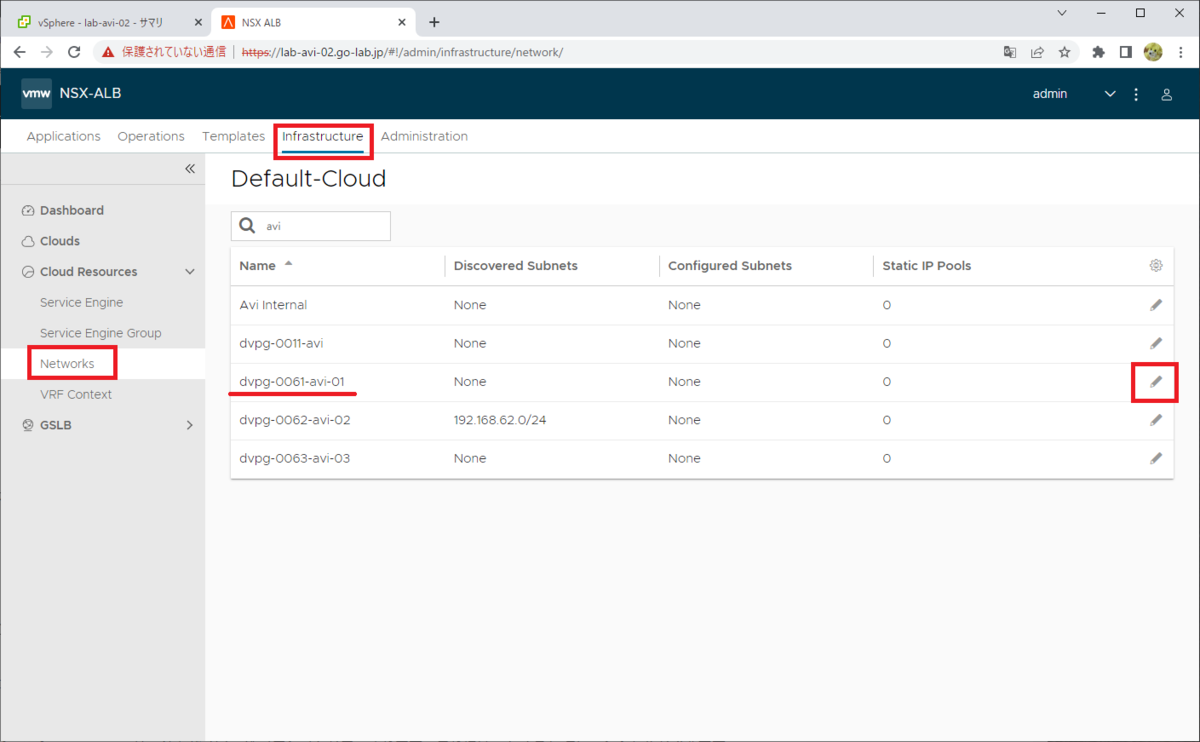Image resolution: width=1200 pixels, height=742 pixels.
Task: Toggle browser side panel icon
Action: pyautogui.click(x=1125, y=52)
